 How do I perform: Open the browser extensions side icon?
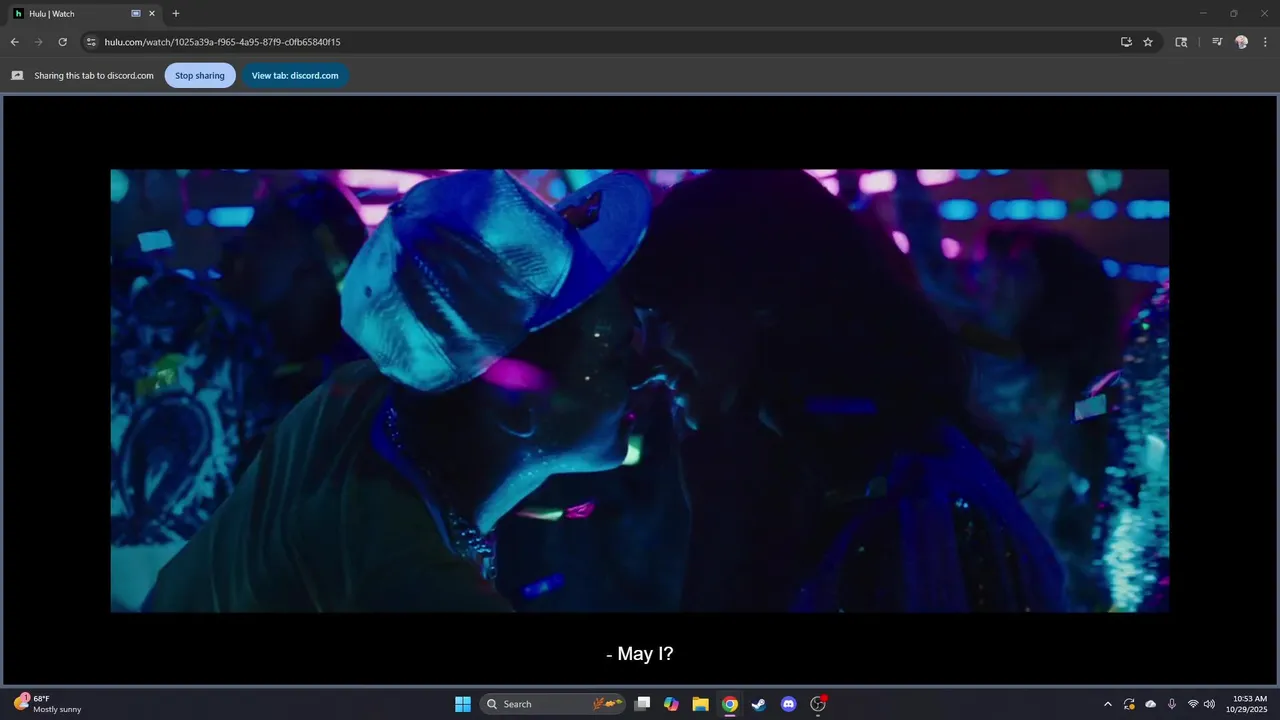coord(1181,42)
